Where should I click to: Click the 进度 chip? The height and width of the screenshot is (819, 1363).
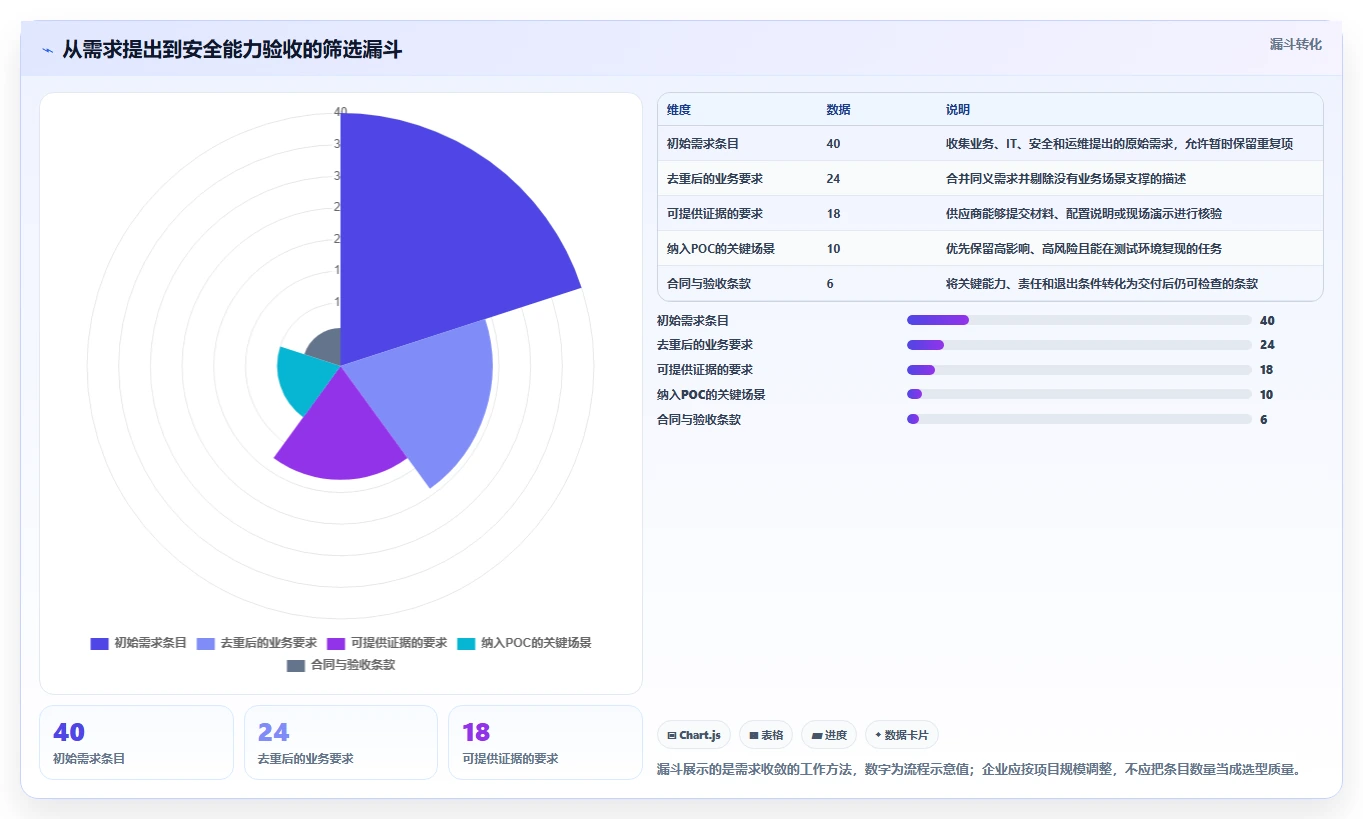pos(829,735)
